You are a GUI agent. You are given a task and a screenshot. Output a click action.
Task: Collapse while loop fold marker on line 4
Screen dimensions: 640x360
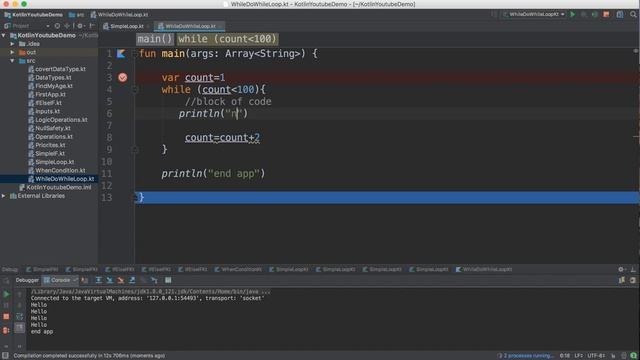135,89
